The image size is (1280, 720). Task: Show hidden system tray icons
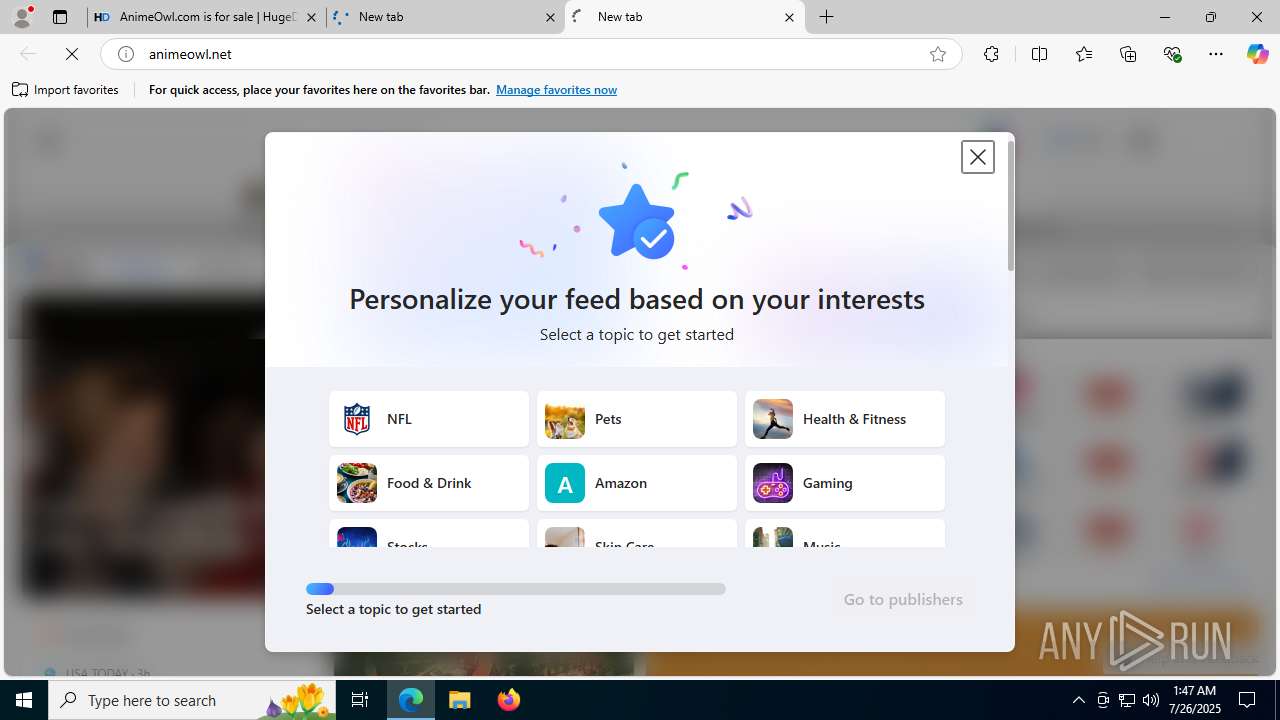click(1078, 700)
